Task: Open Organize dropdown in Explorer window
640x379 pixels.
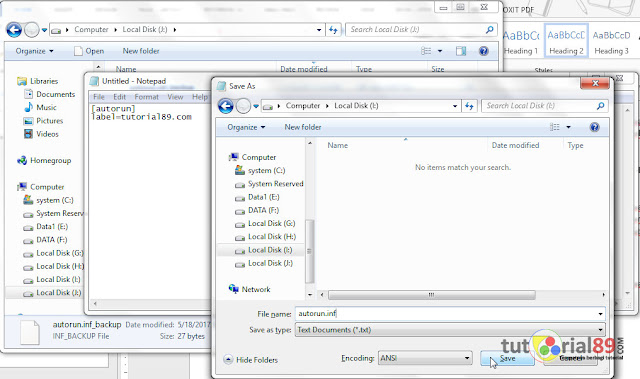Action: click(x=34, y=51)
